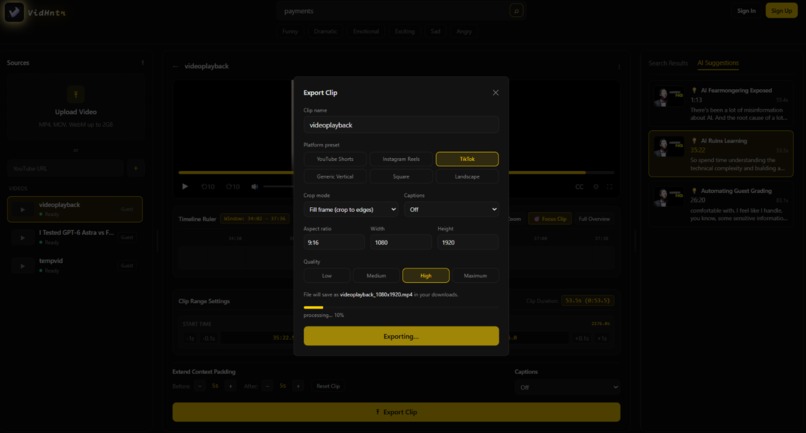Close the Export Clip dialog

tap(495, 93)
